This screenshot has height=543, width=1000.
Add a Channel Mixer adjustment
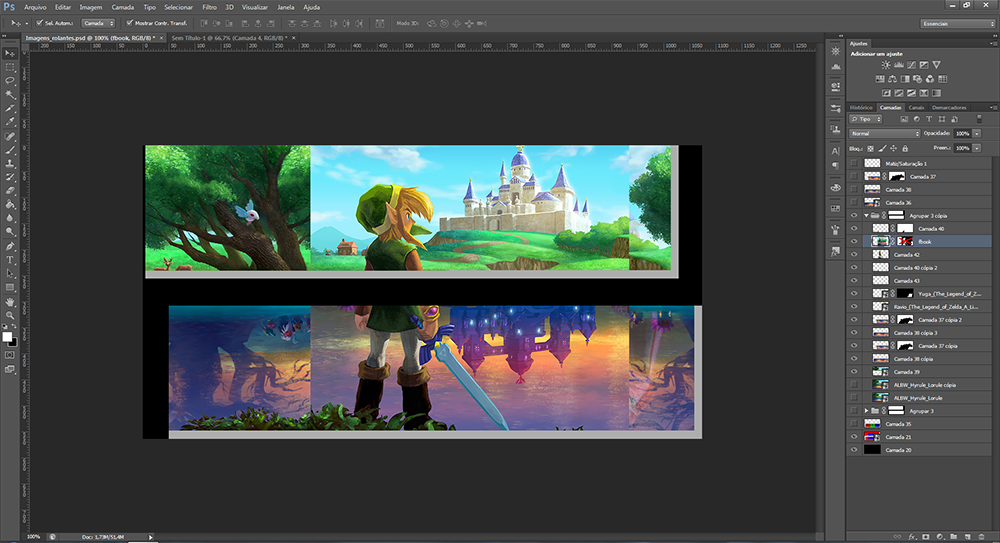coord(930,79)
